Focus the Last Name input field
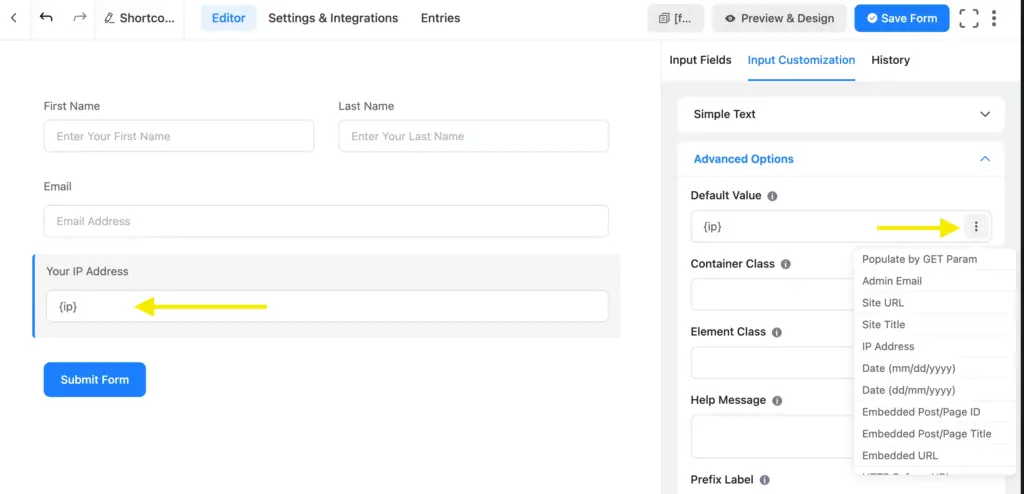The height and width of the screenshot is (494, 1024). pyautogui.click(x=473, y=136)
